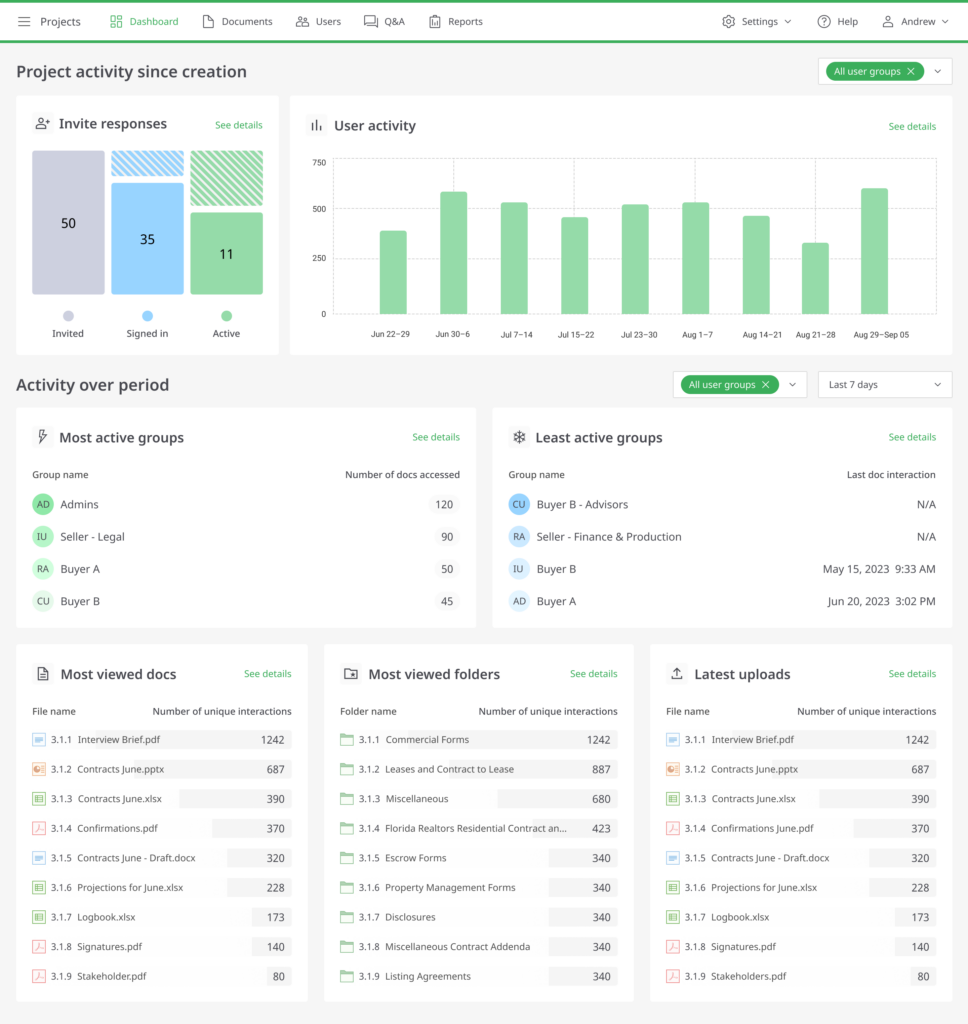Switch to the Reports tab
This screenshot has height=1024, width=968.
pyautogui.click(x=455, y=21)
